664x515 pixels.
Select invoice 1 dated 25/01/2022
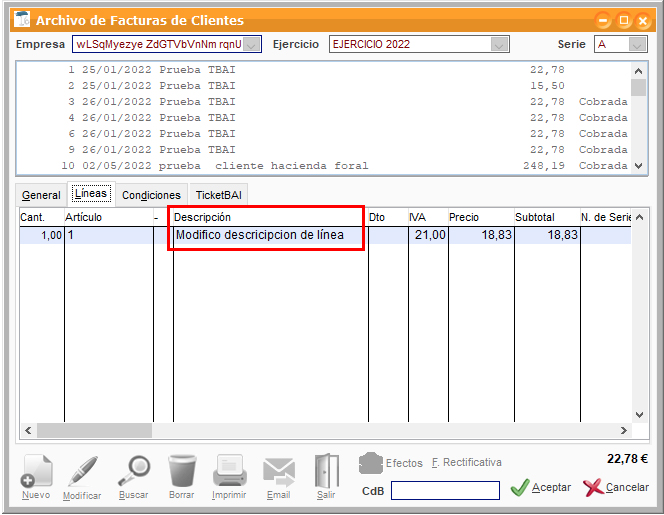pos(323,69)
